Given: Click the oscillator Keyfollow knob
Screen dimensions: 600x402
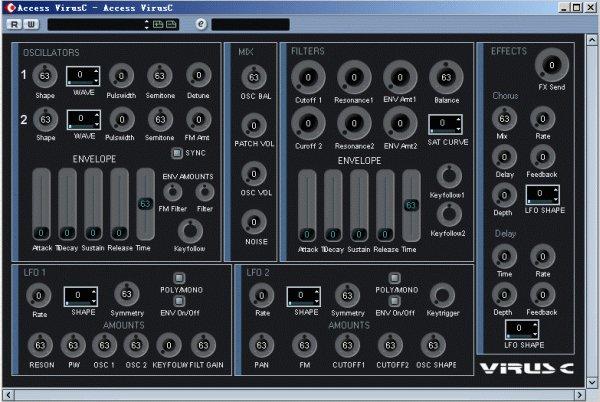Looking at the screenshot, I should 190,231.
